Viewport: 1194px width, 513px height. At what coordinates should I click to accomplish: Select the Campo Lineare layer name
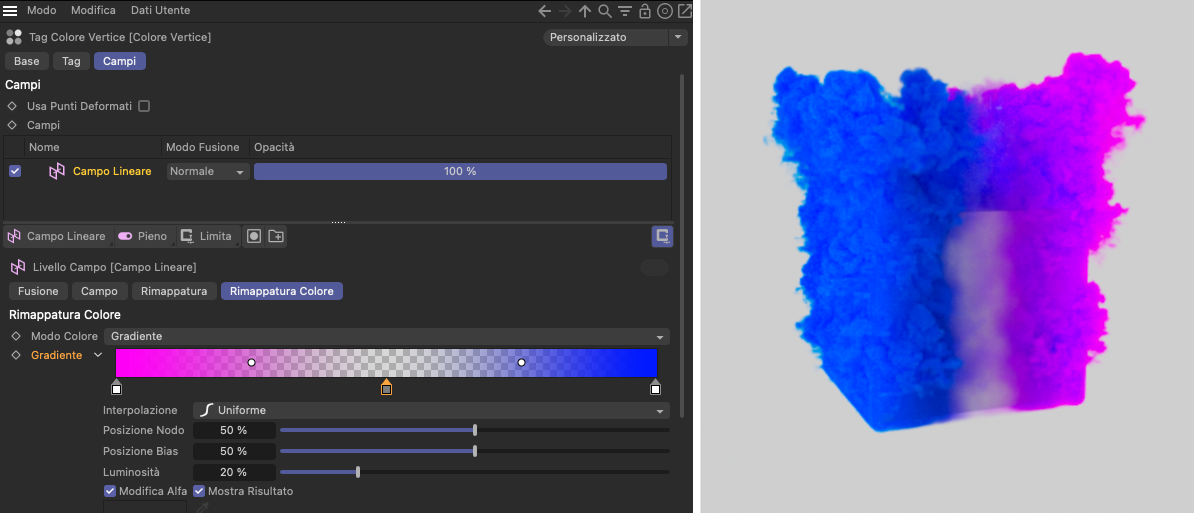coord(112,171)
